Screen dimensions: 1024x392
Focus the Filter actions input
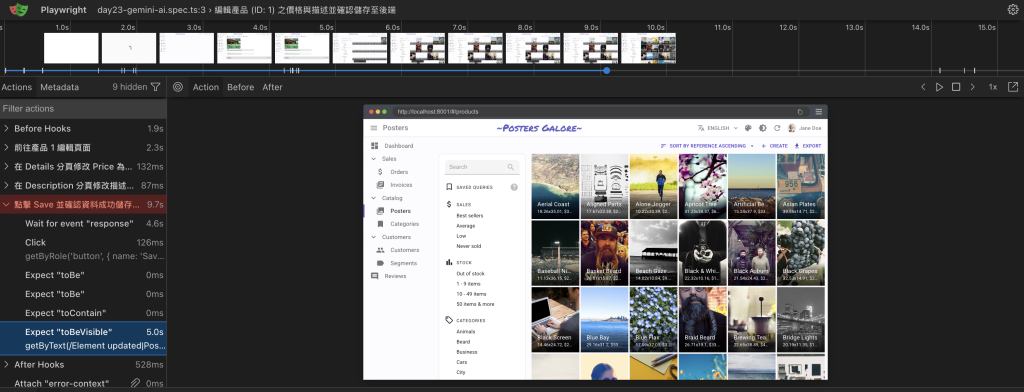83,108
